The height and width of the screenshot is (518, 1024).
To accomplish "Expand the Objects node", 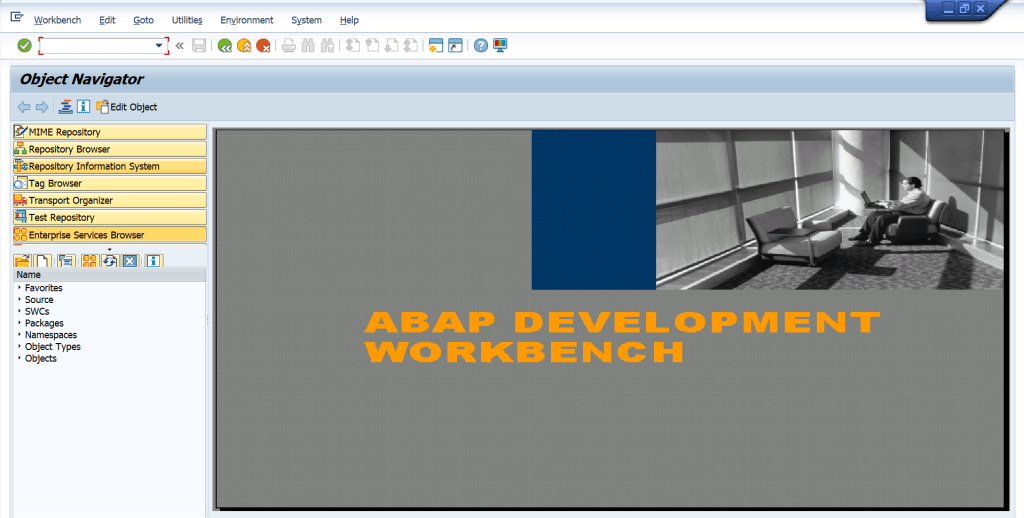I will click(x=20, y=358).
